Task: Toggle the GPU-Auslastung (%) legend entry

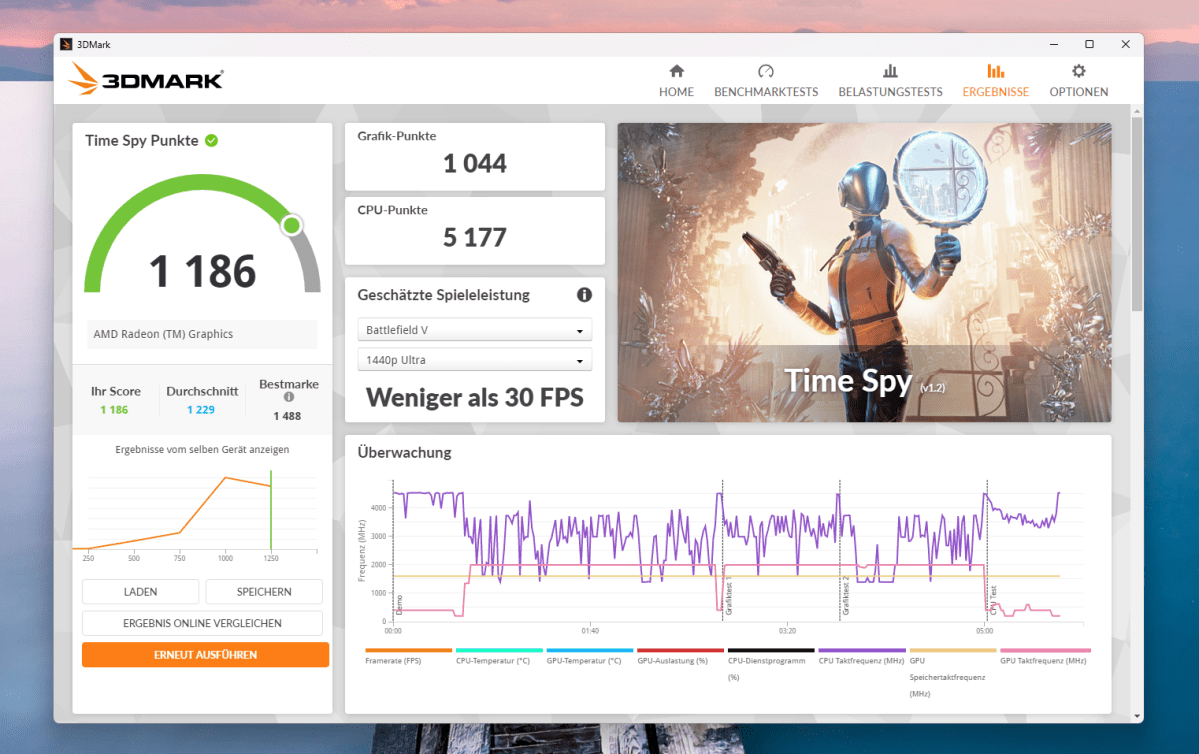Action: coord(681,656)
